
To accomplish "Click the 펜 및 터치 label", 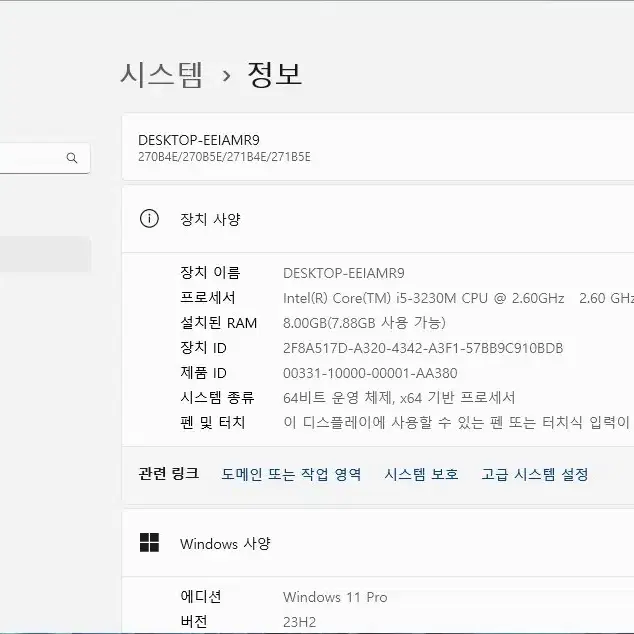I will (x=213, y=423).
